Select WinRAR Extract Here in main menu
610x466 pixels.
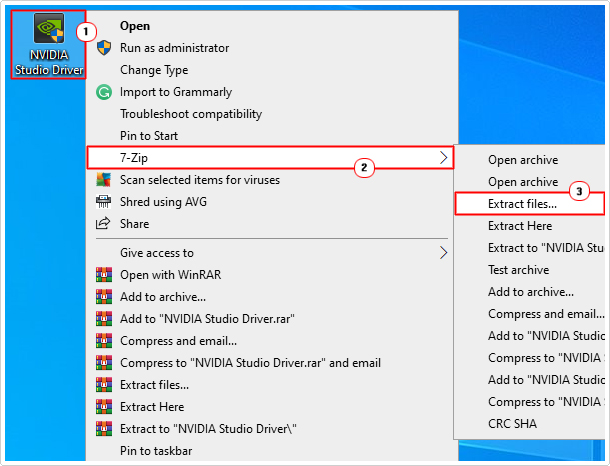tap(152, 406)
